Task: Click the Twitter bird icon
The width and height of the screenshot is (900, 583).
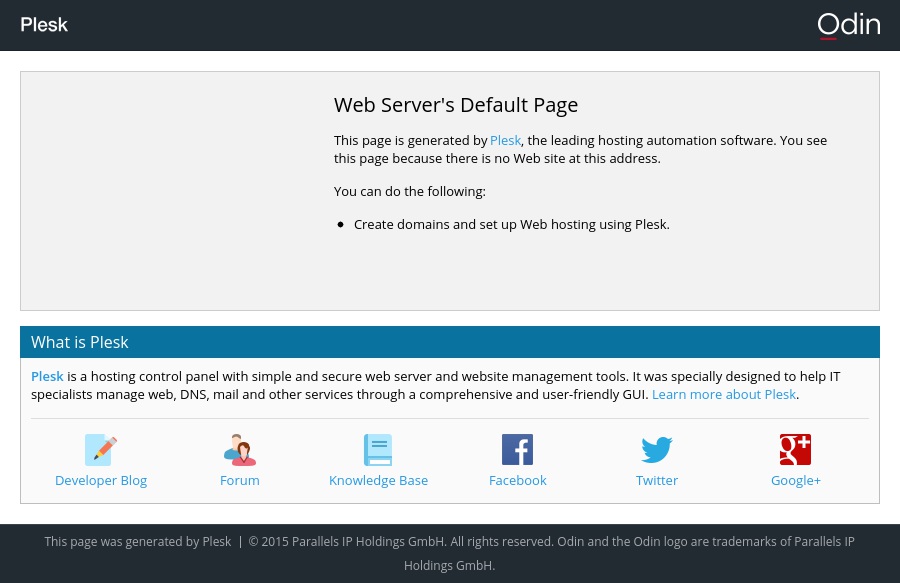Action: coord(657,450)
